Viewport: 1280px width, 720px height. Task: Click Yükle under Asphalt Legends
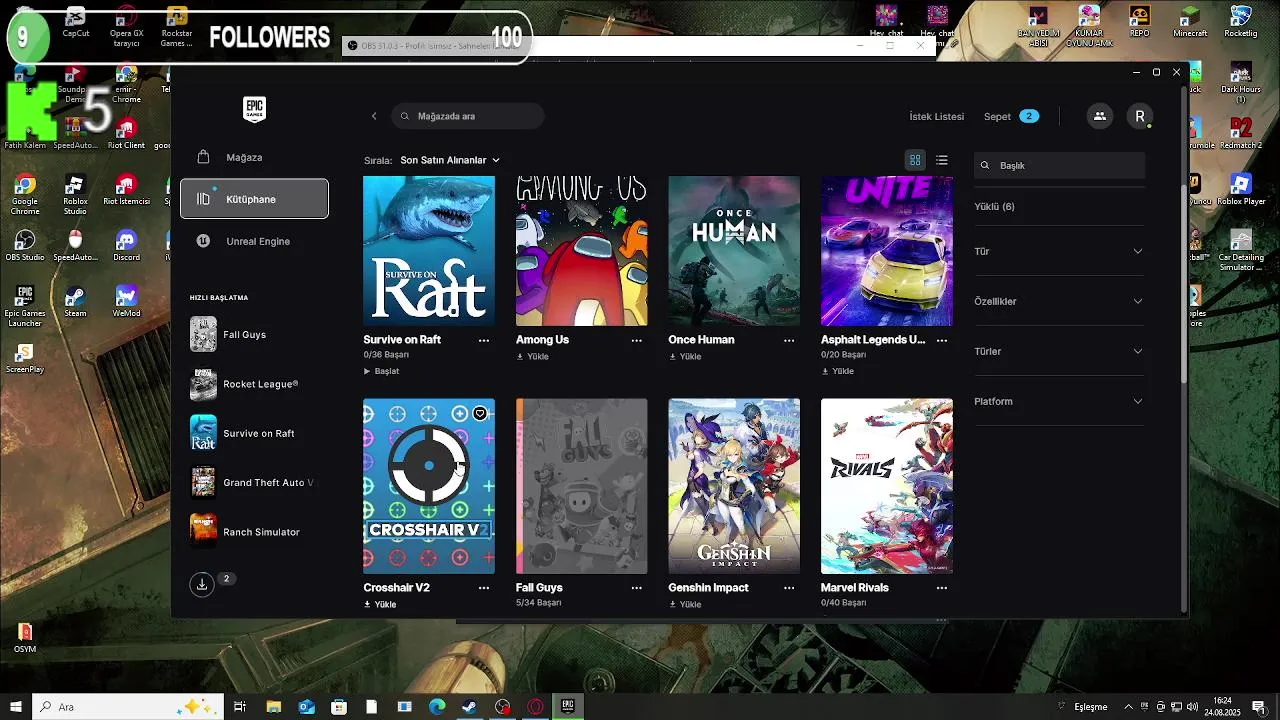coord(837,371)
